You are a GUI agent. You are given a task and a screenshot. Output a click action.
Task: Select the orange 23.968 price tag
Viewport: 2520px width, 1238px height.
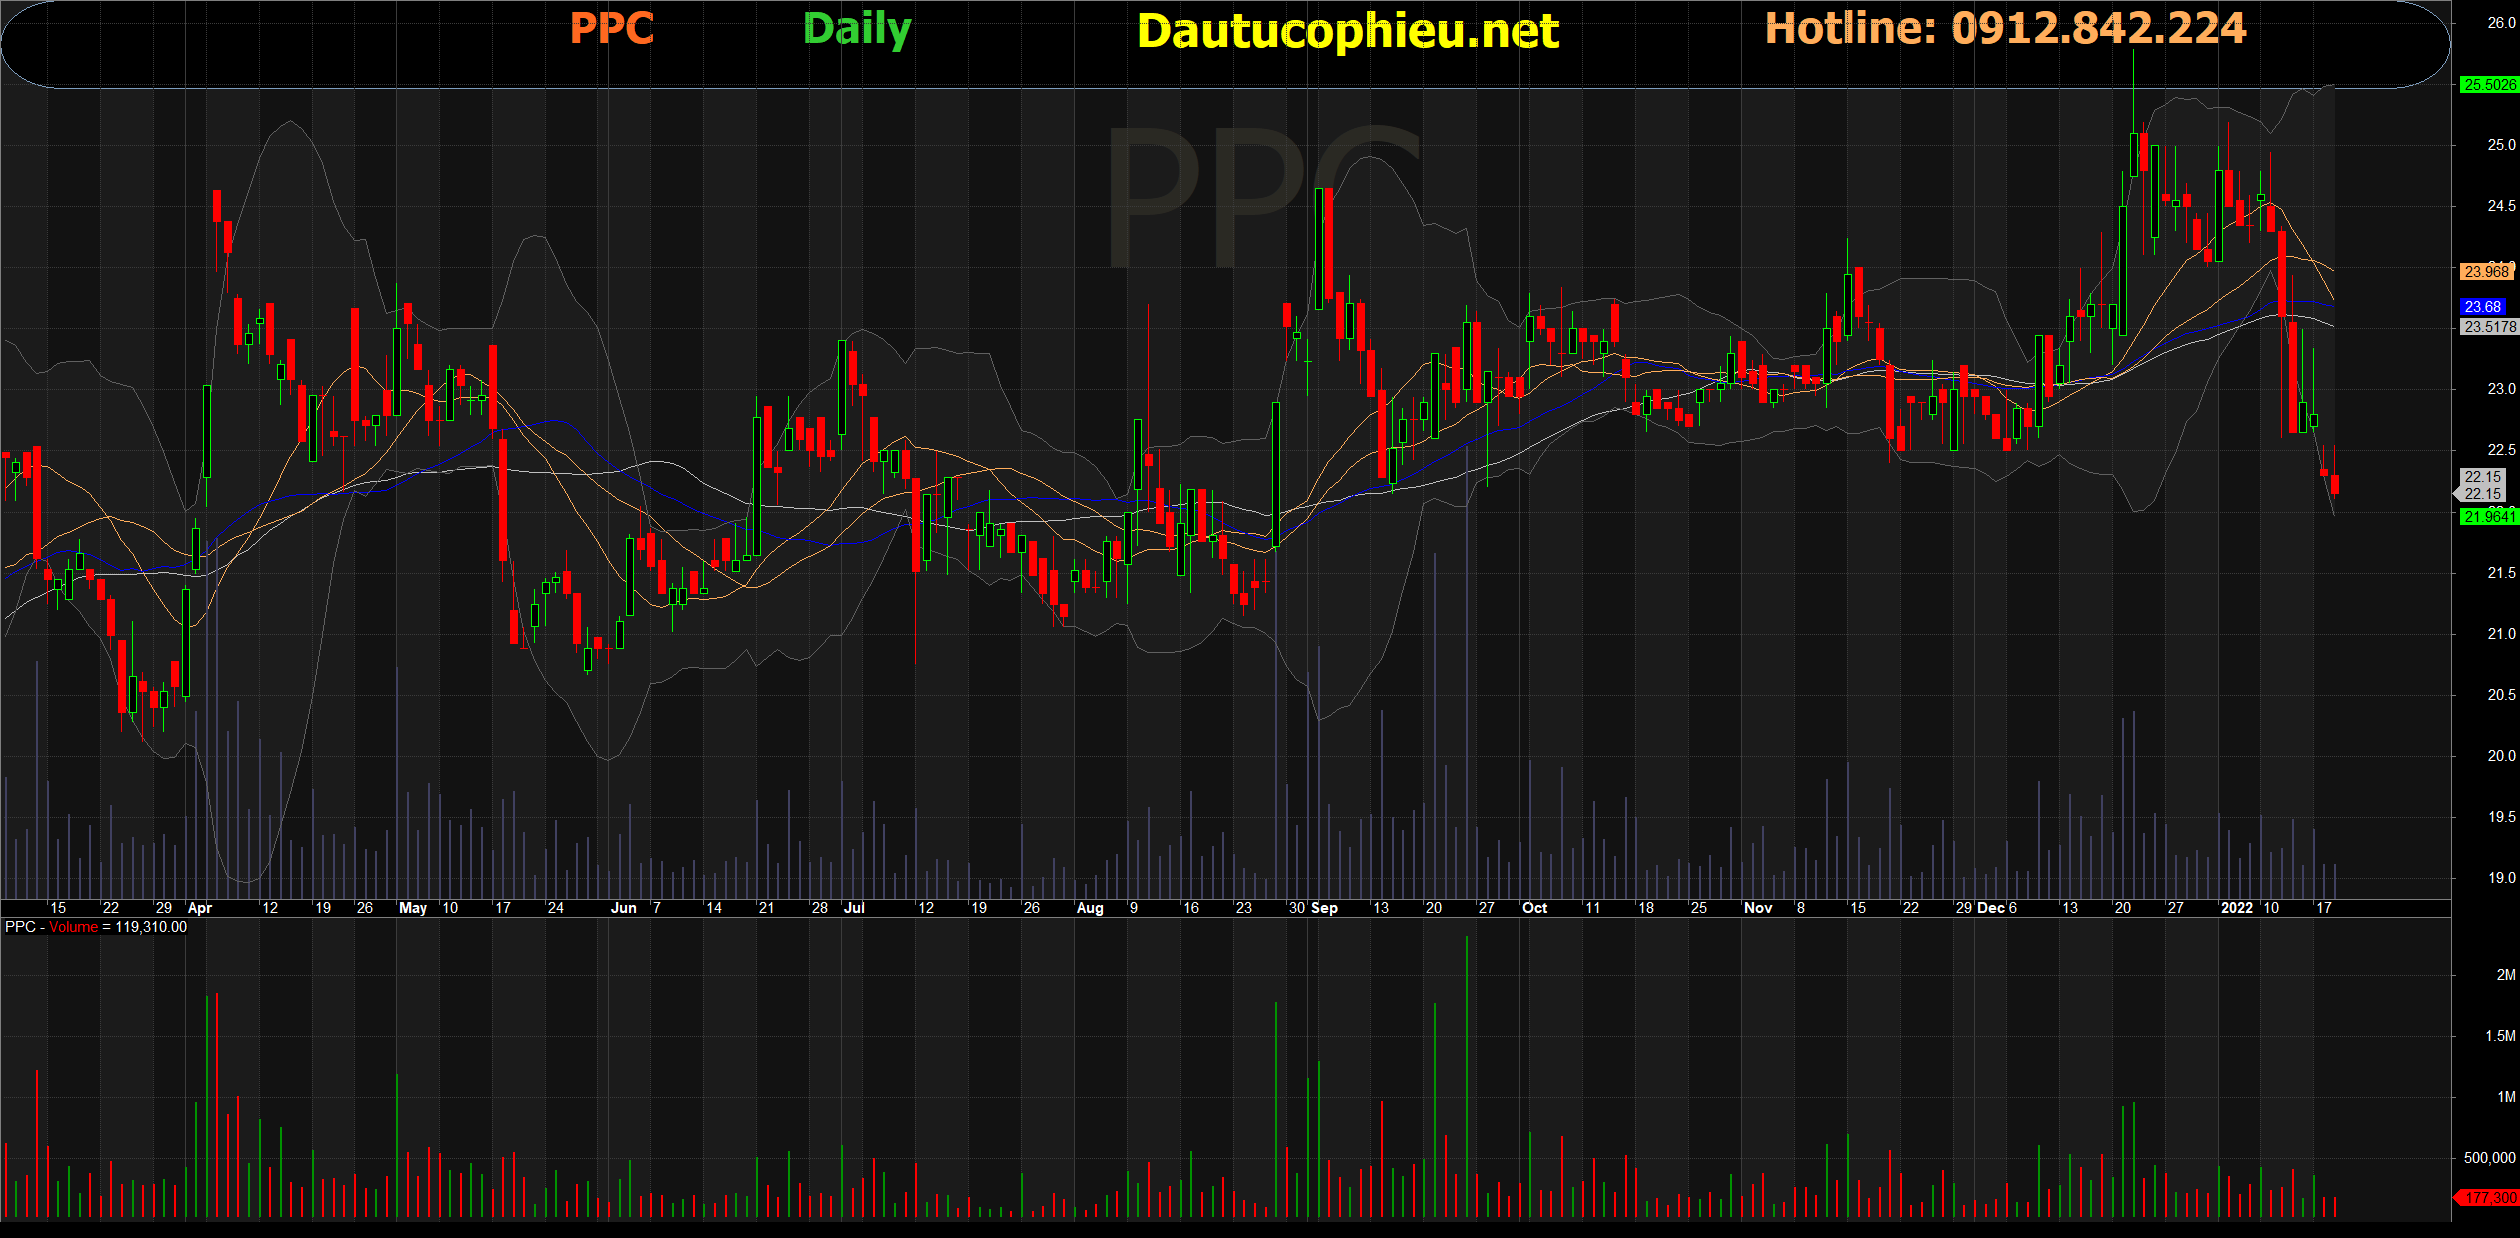coord(2486,271)
